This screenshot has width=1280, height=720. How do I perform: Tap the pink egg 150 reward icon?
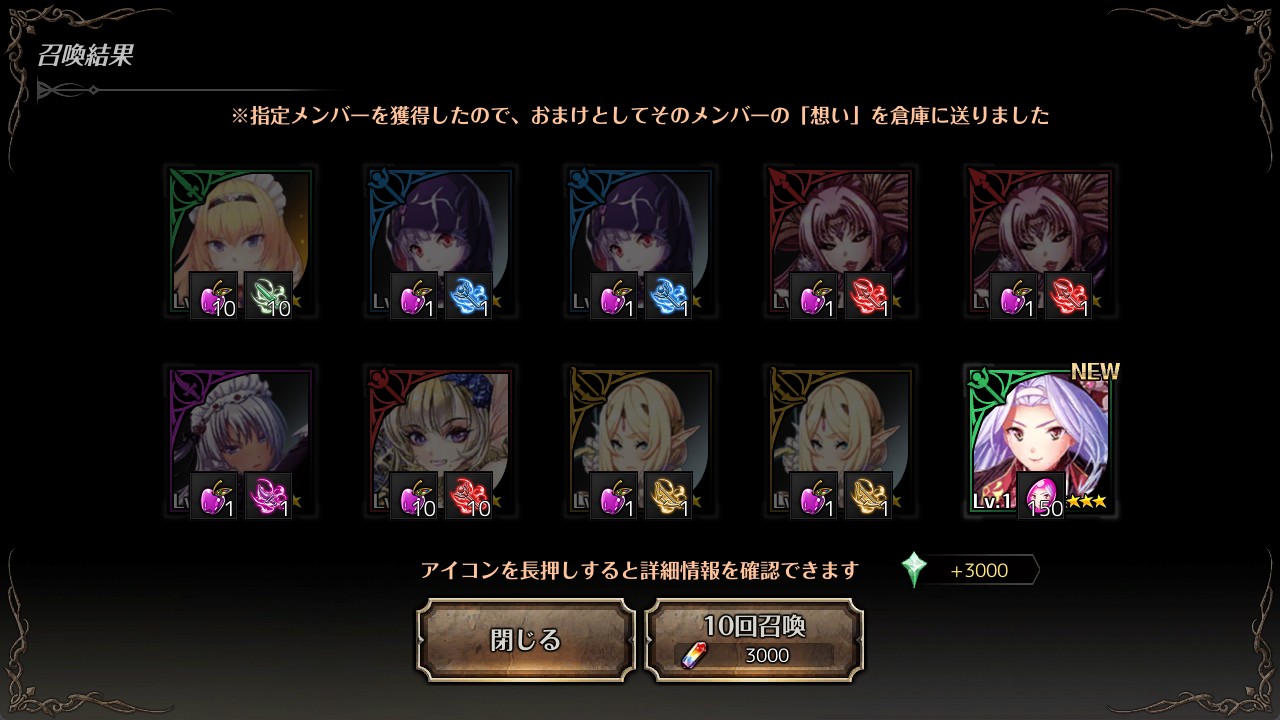tap(1042, 496)
